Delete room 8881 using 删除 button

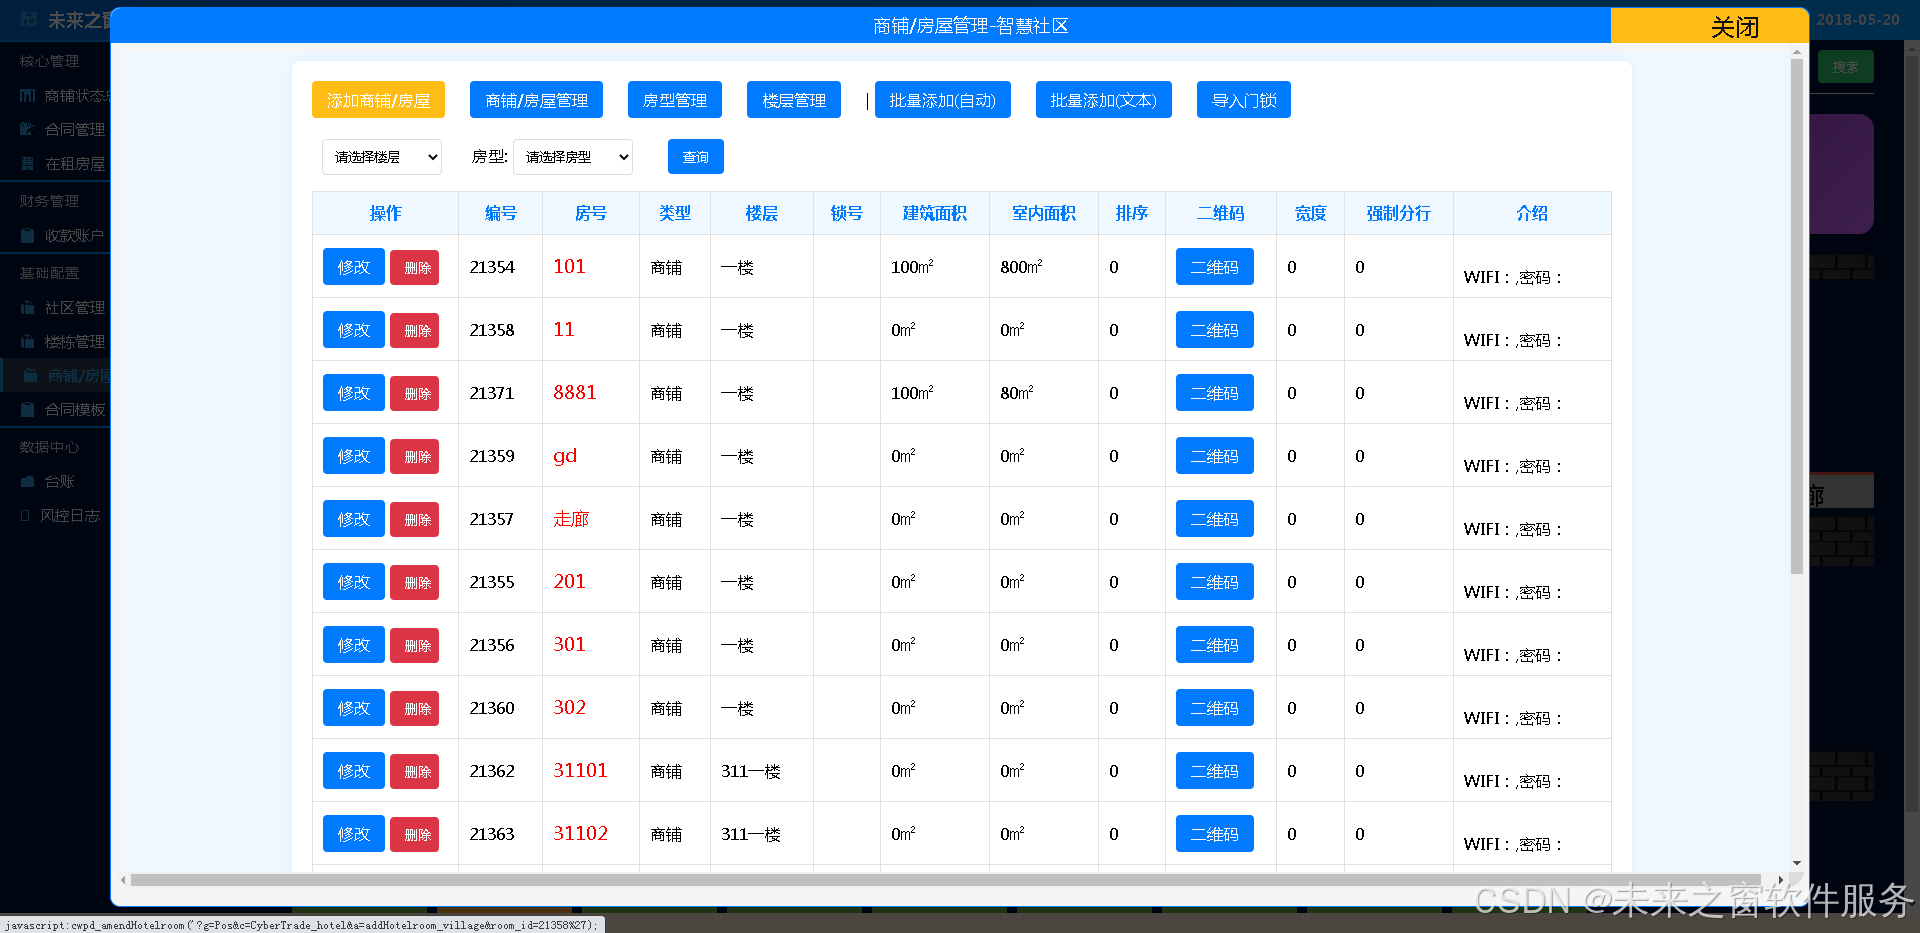[415, 394]
